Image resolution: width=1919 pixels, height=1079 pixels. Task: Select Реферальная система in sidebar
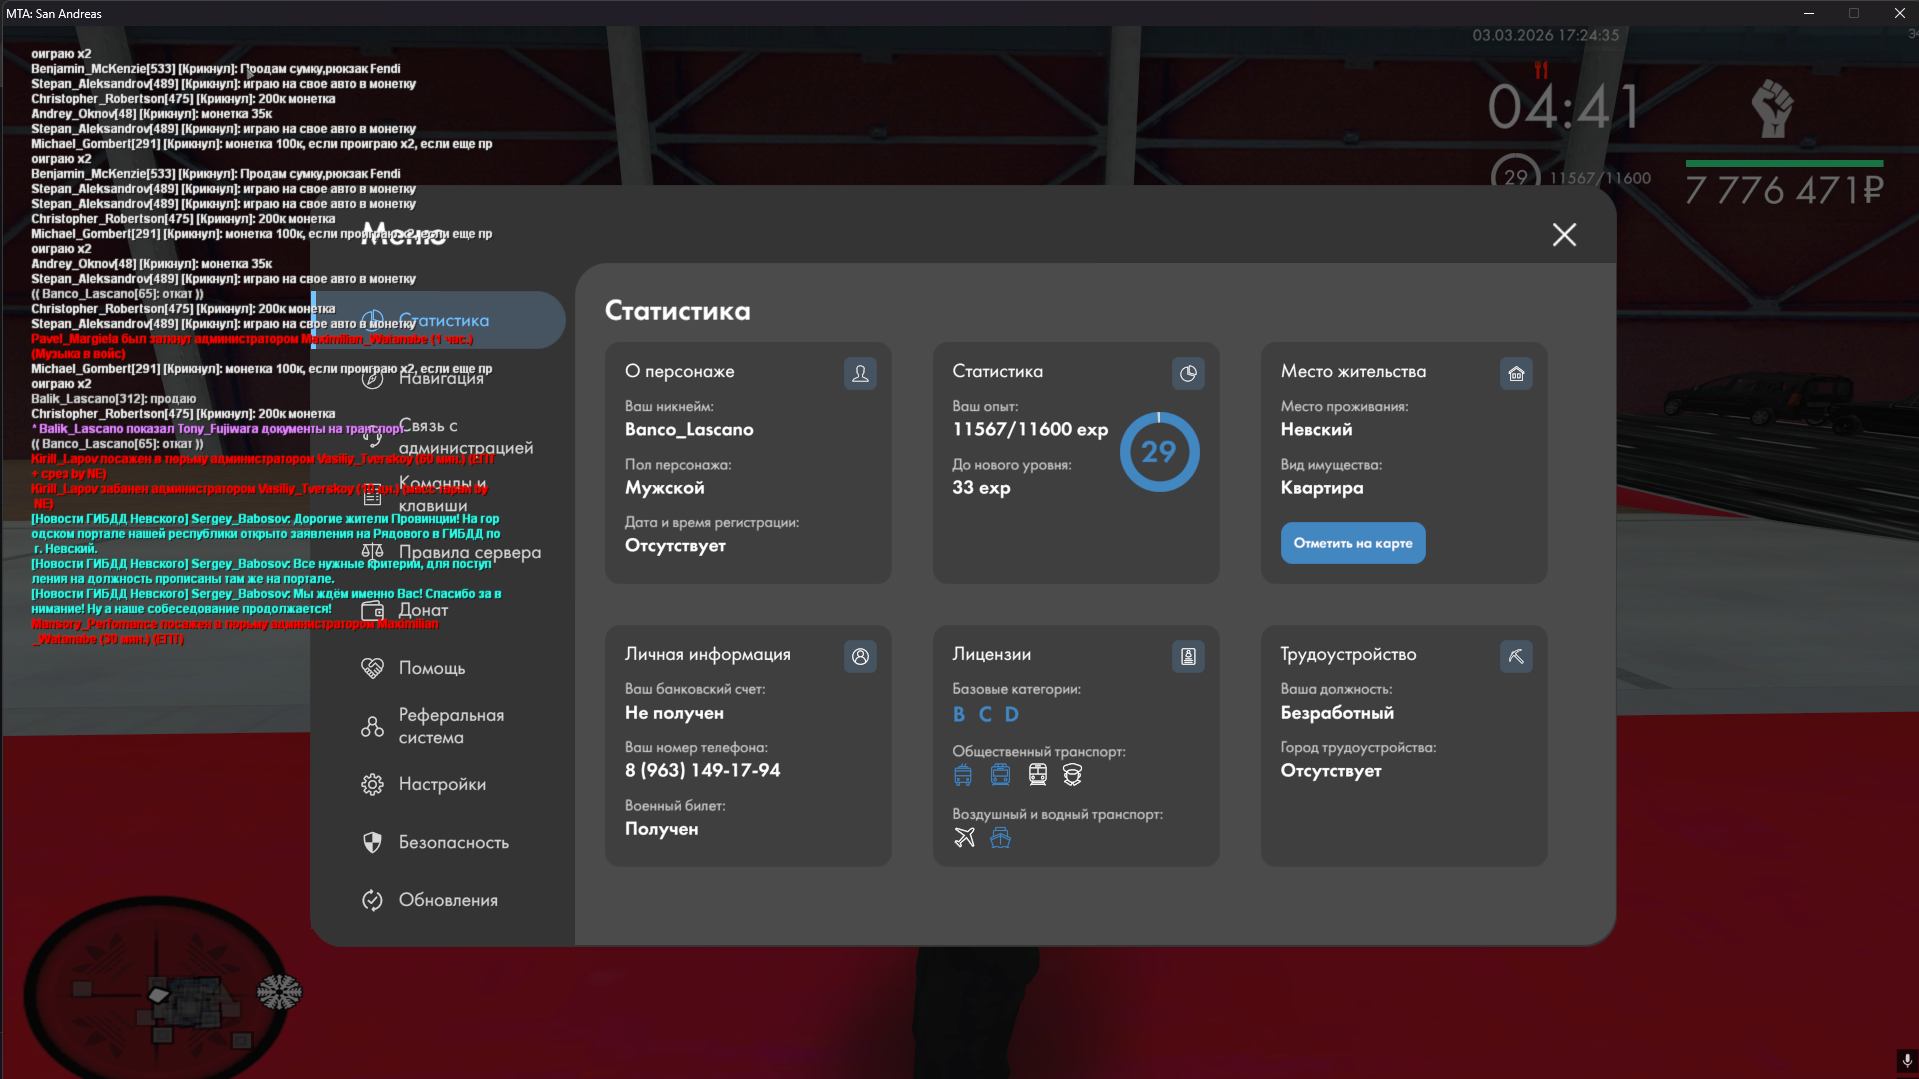tap(450, 726)
